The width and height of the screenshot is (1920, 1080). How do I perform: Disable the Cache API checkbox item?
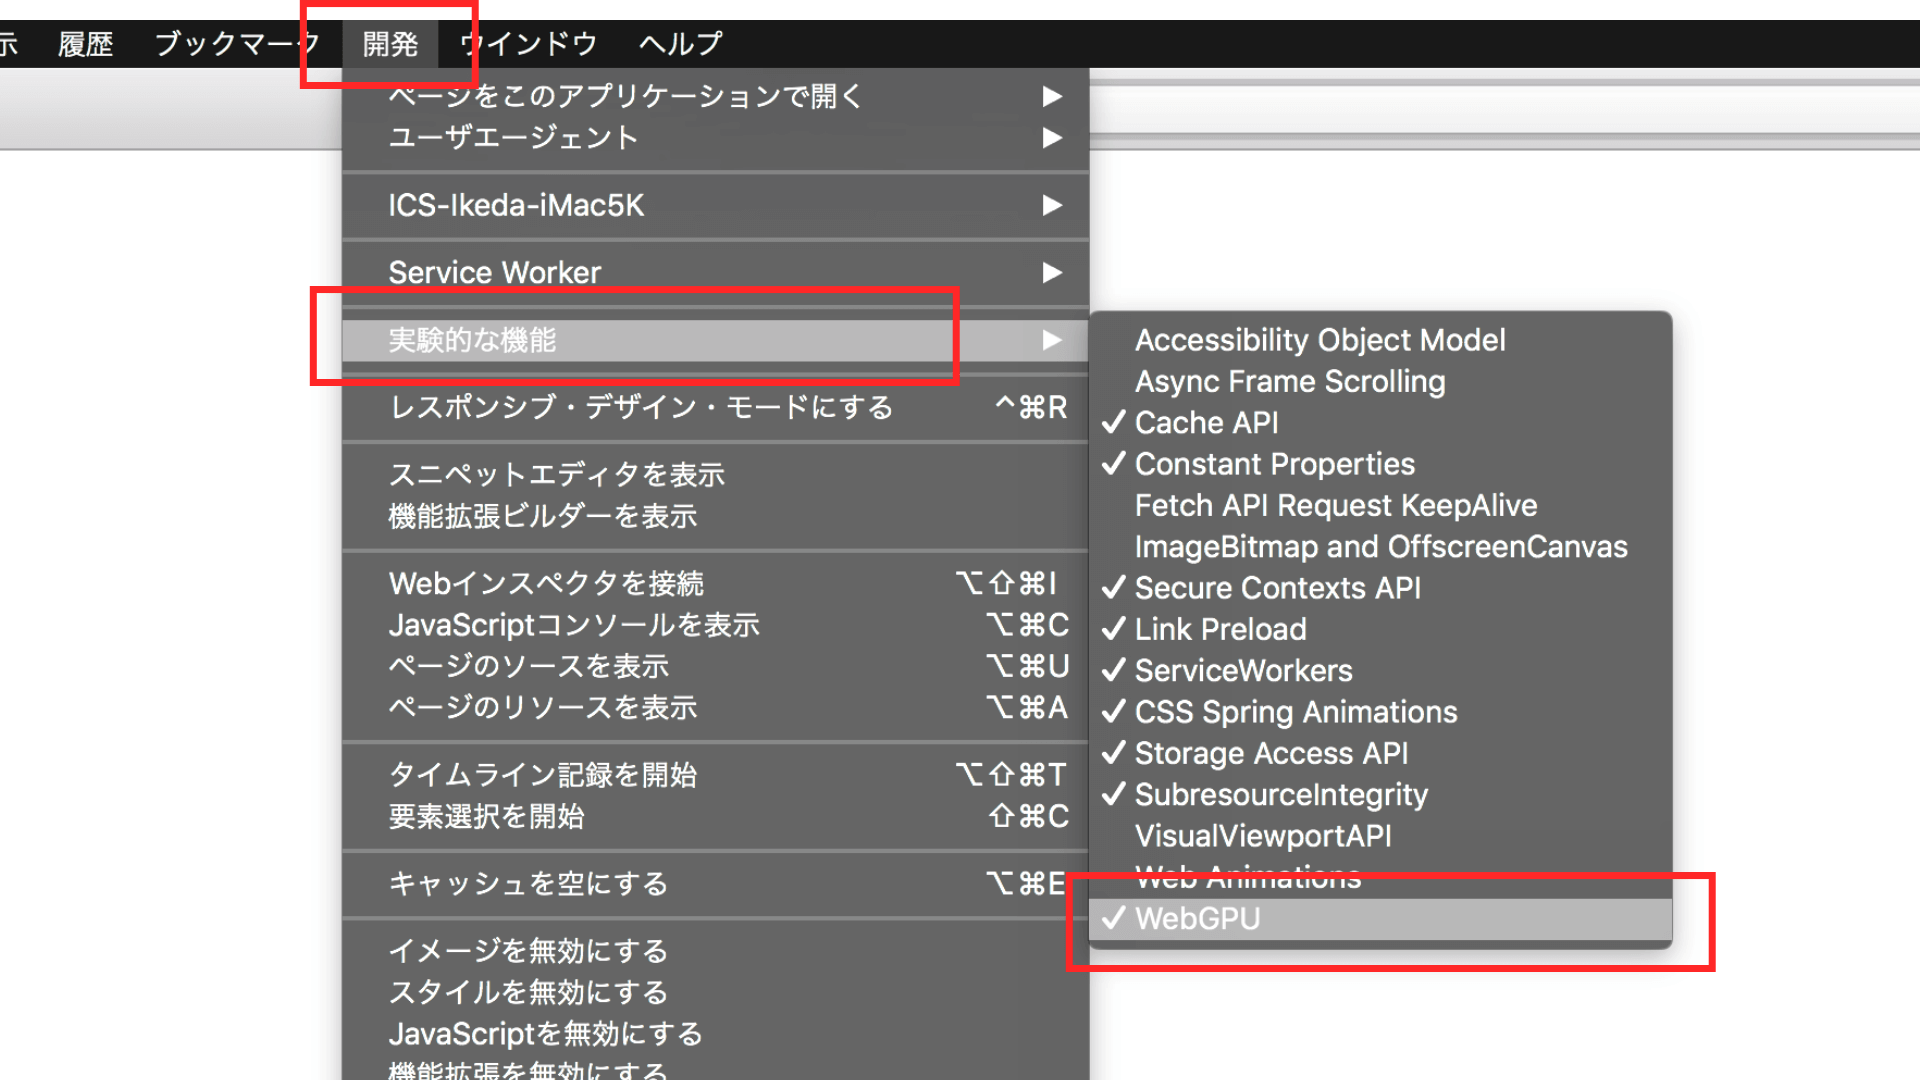coord(1206,423)
